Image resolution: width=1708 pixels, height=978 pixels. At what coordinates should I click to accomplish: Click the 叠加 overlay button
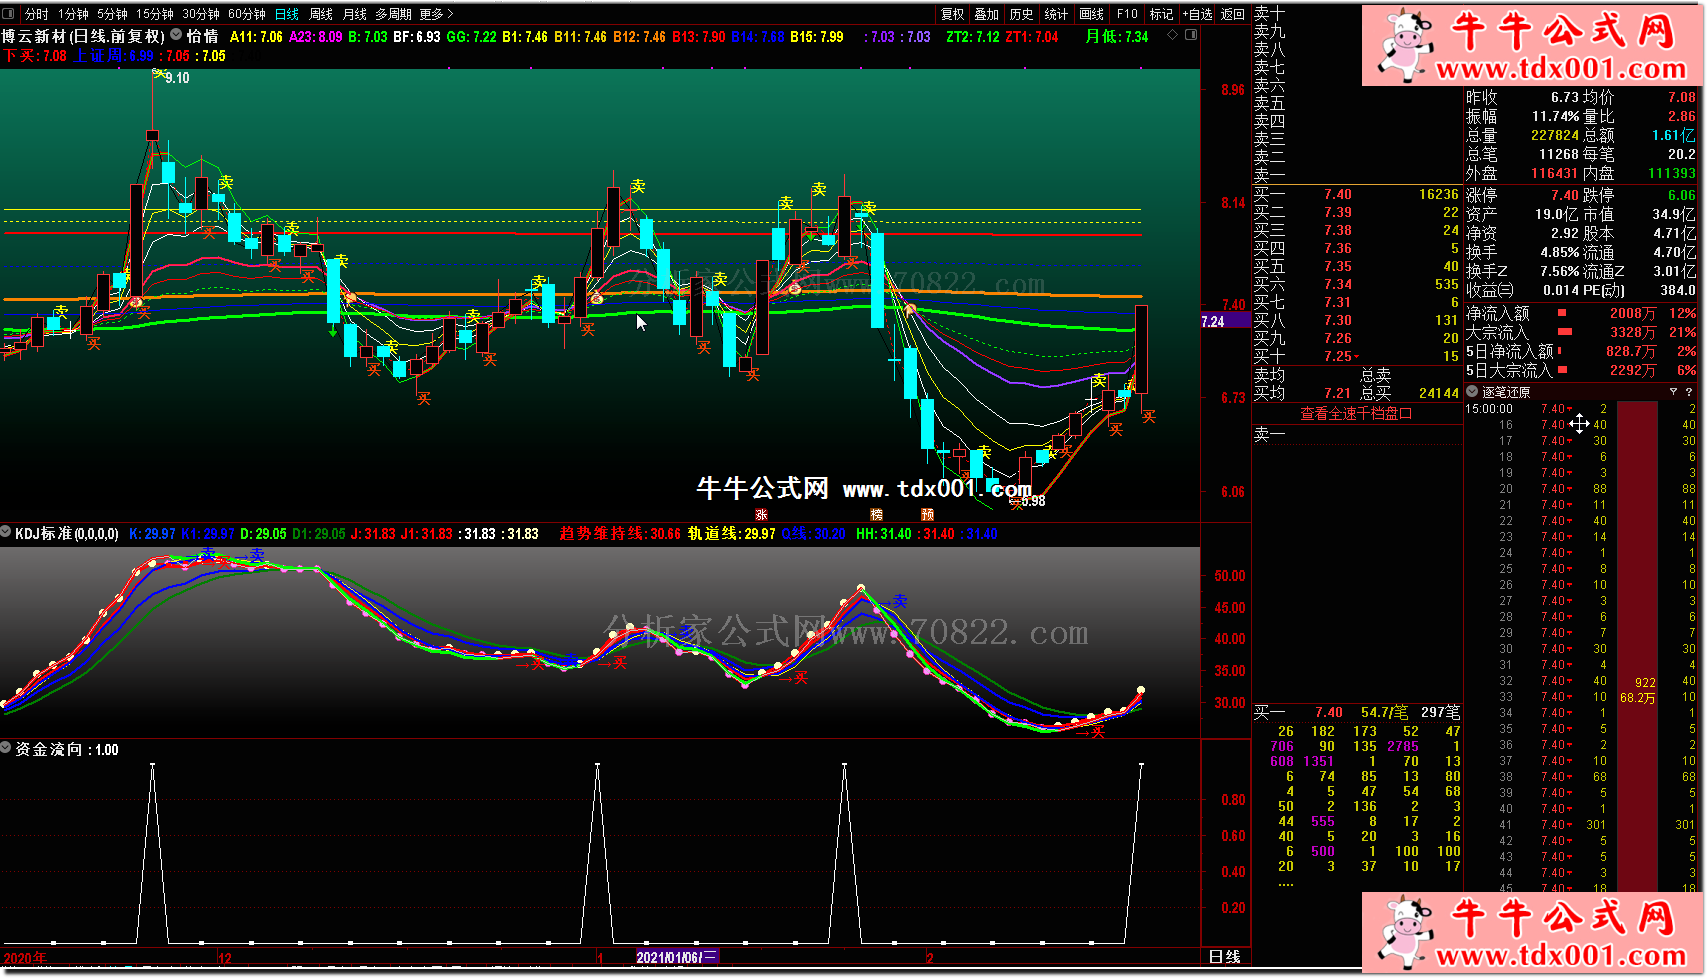987,14
